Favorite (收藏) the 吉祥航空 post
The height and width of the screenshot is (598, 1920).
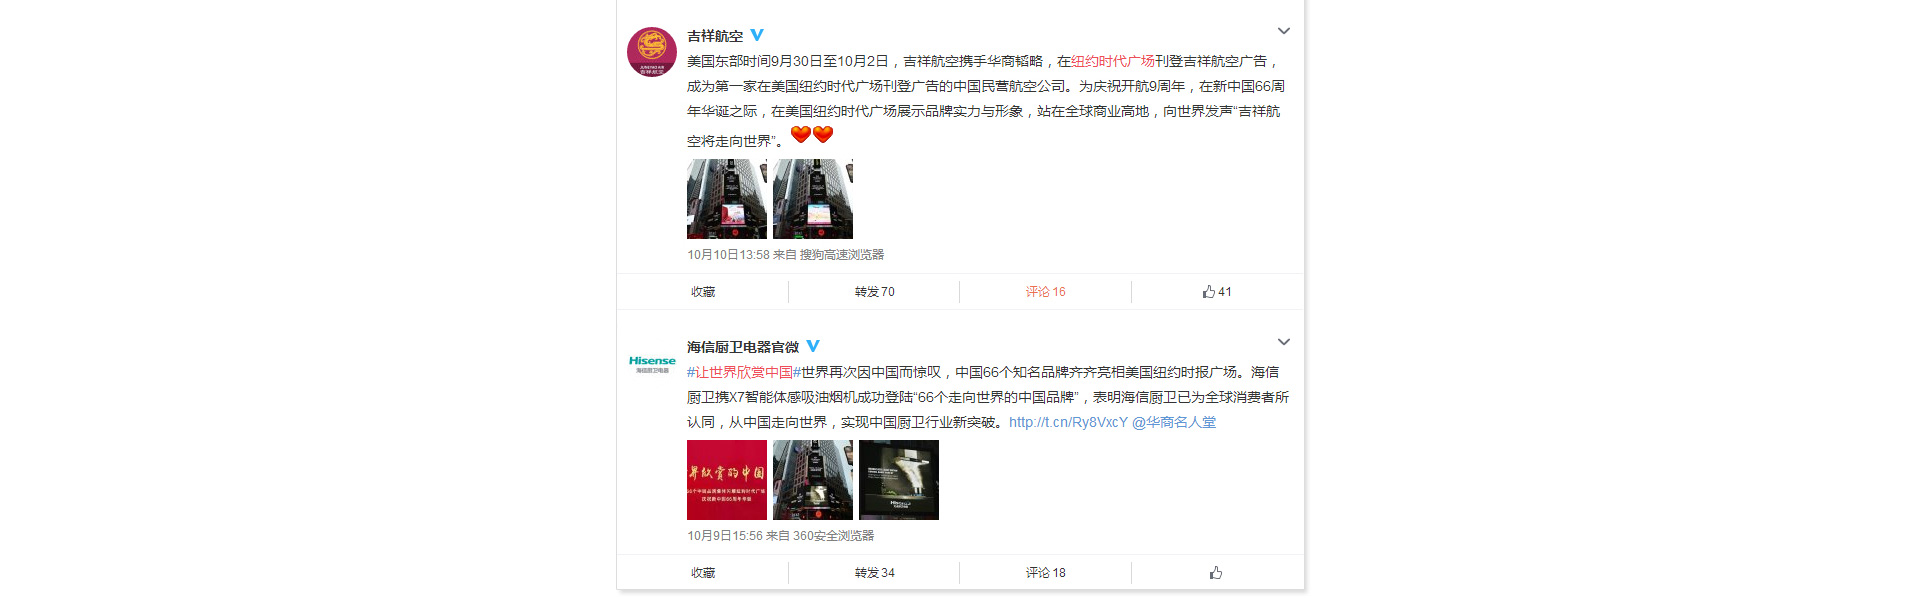coord(703,292)
